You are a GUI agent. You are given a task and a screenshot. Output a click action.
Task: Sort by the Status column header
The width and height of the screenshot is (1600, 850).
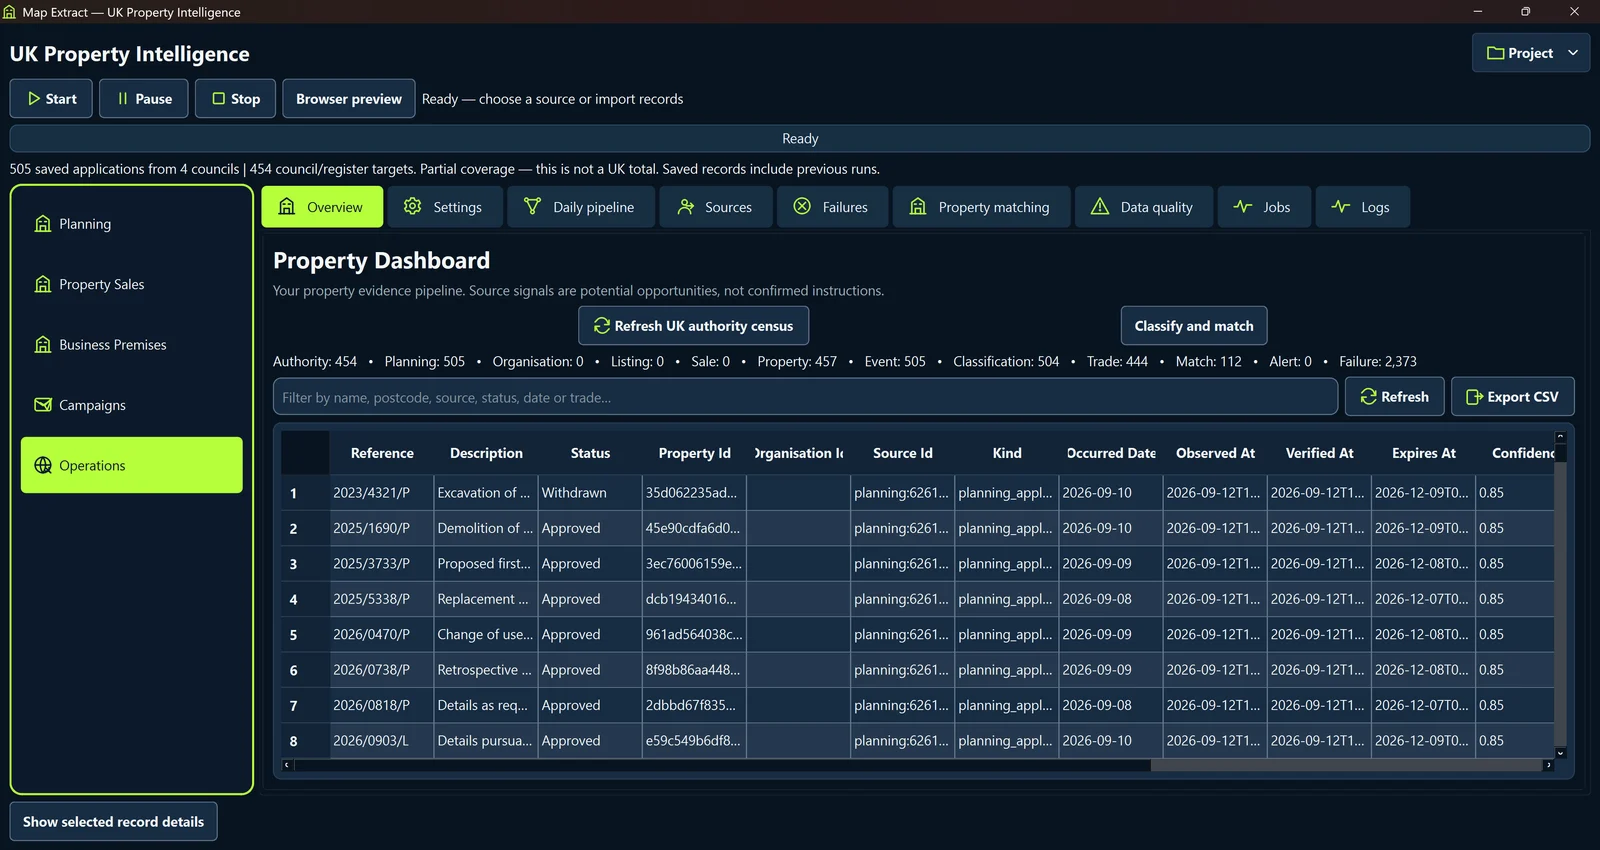tap(590, 453)
